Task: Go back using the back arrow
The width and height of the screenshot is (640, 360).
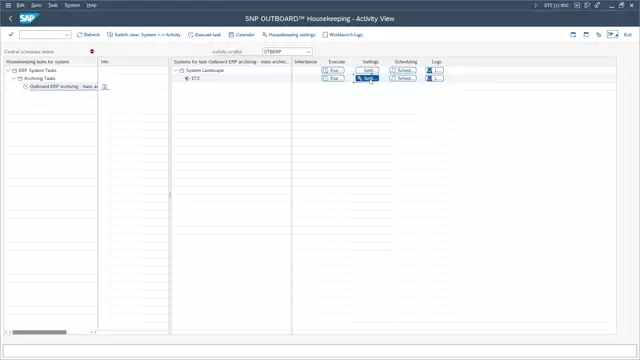Action: [11, 18]
